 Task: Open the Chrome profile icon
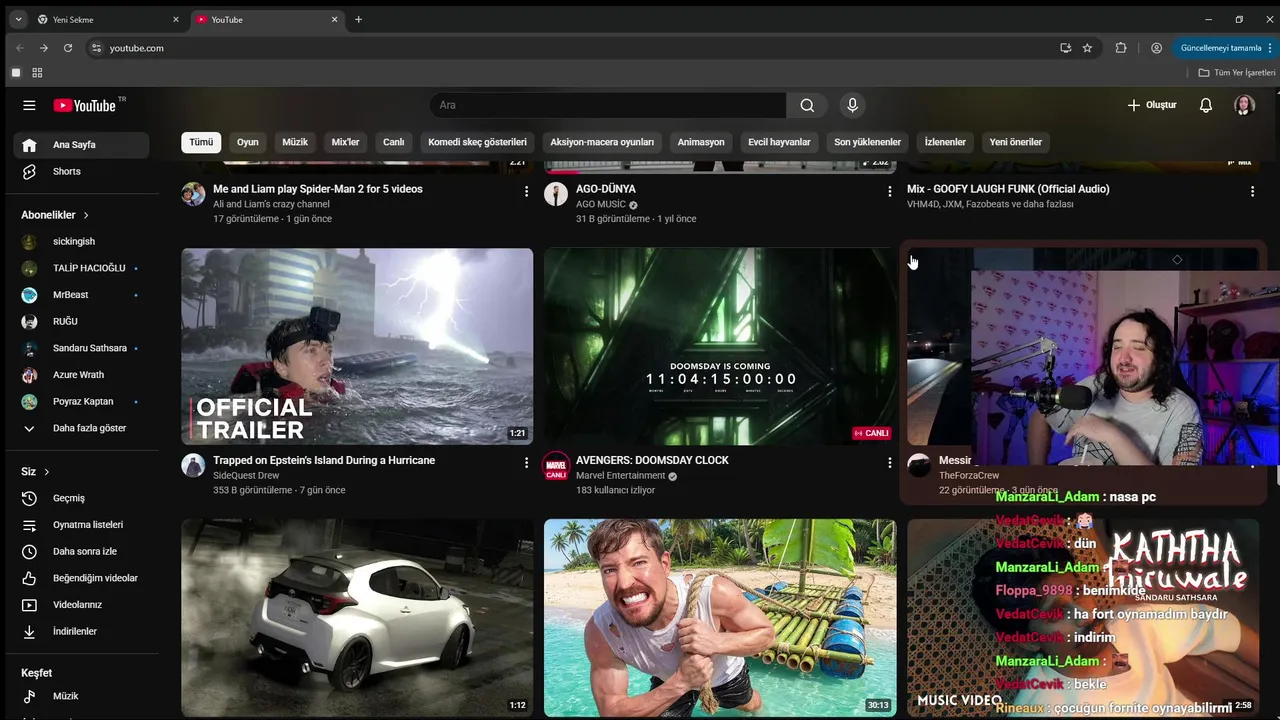pos(1156,48)
